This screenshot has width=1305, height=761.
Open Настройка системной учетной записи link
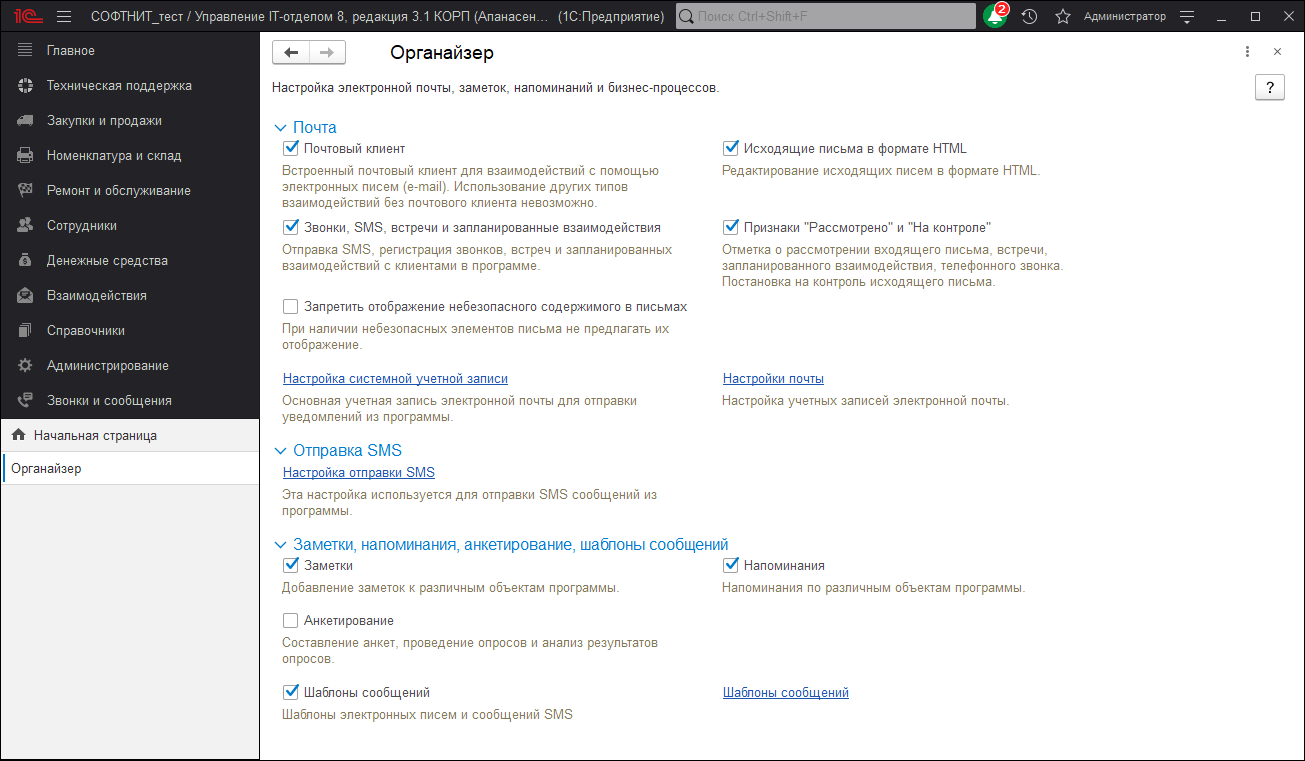click(x=395, y=379)
